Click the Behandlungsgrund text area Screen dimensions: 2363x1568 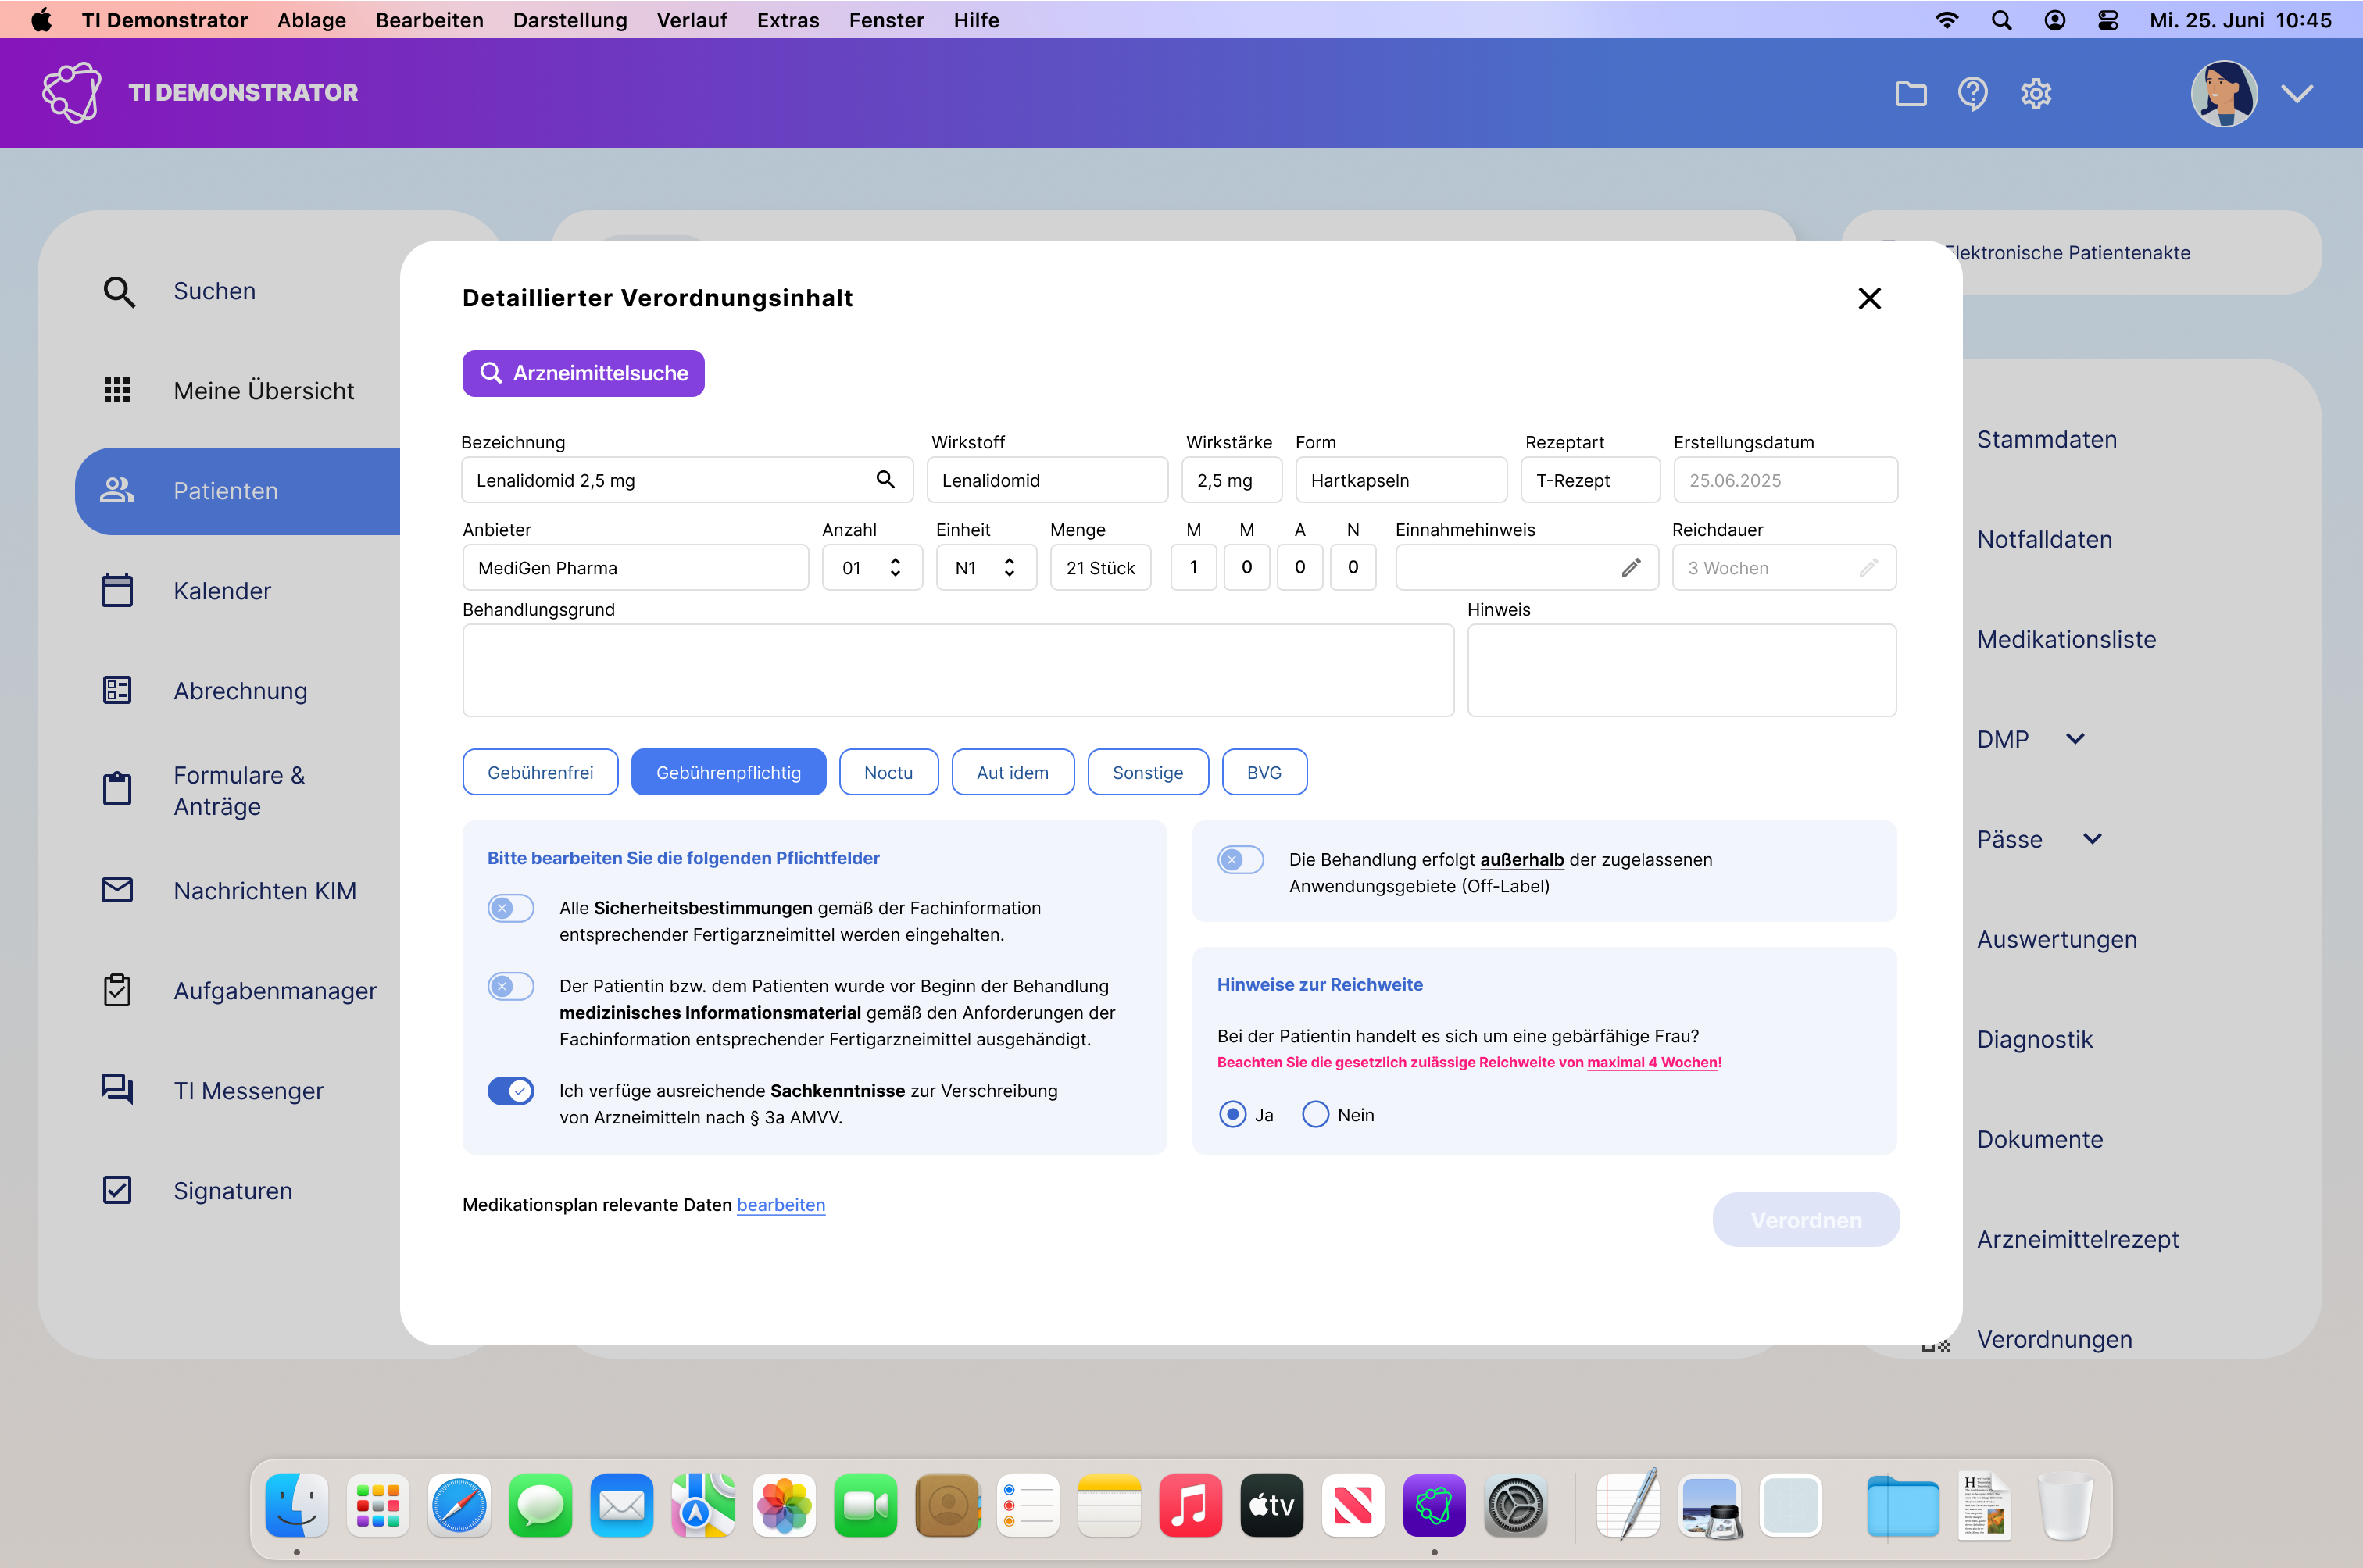pyautogui.click(x=958, y=671)
